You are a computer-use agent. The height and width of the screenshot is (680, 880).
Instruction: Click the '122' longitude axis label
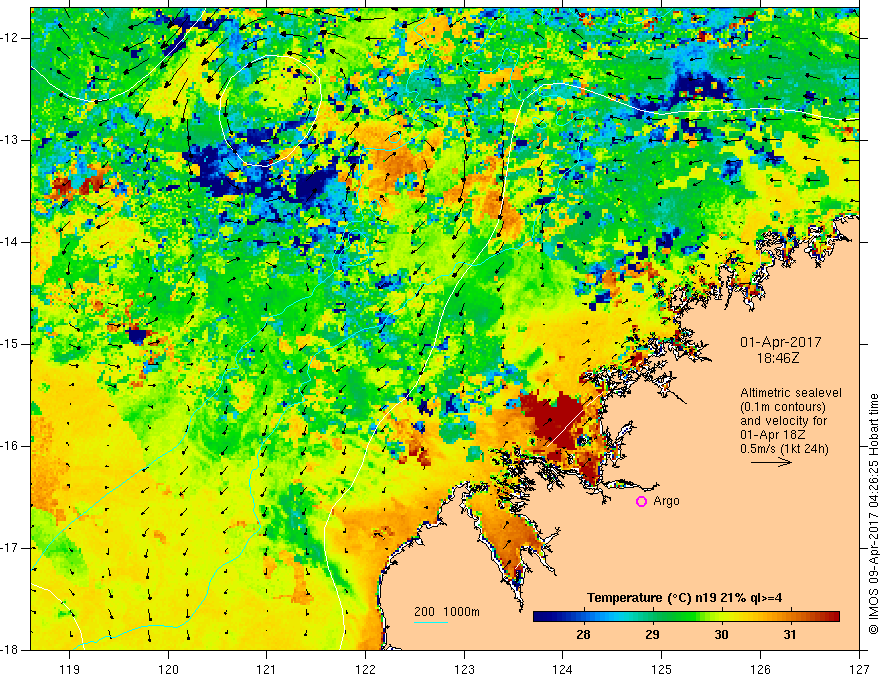click(365, 669)
